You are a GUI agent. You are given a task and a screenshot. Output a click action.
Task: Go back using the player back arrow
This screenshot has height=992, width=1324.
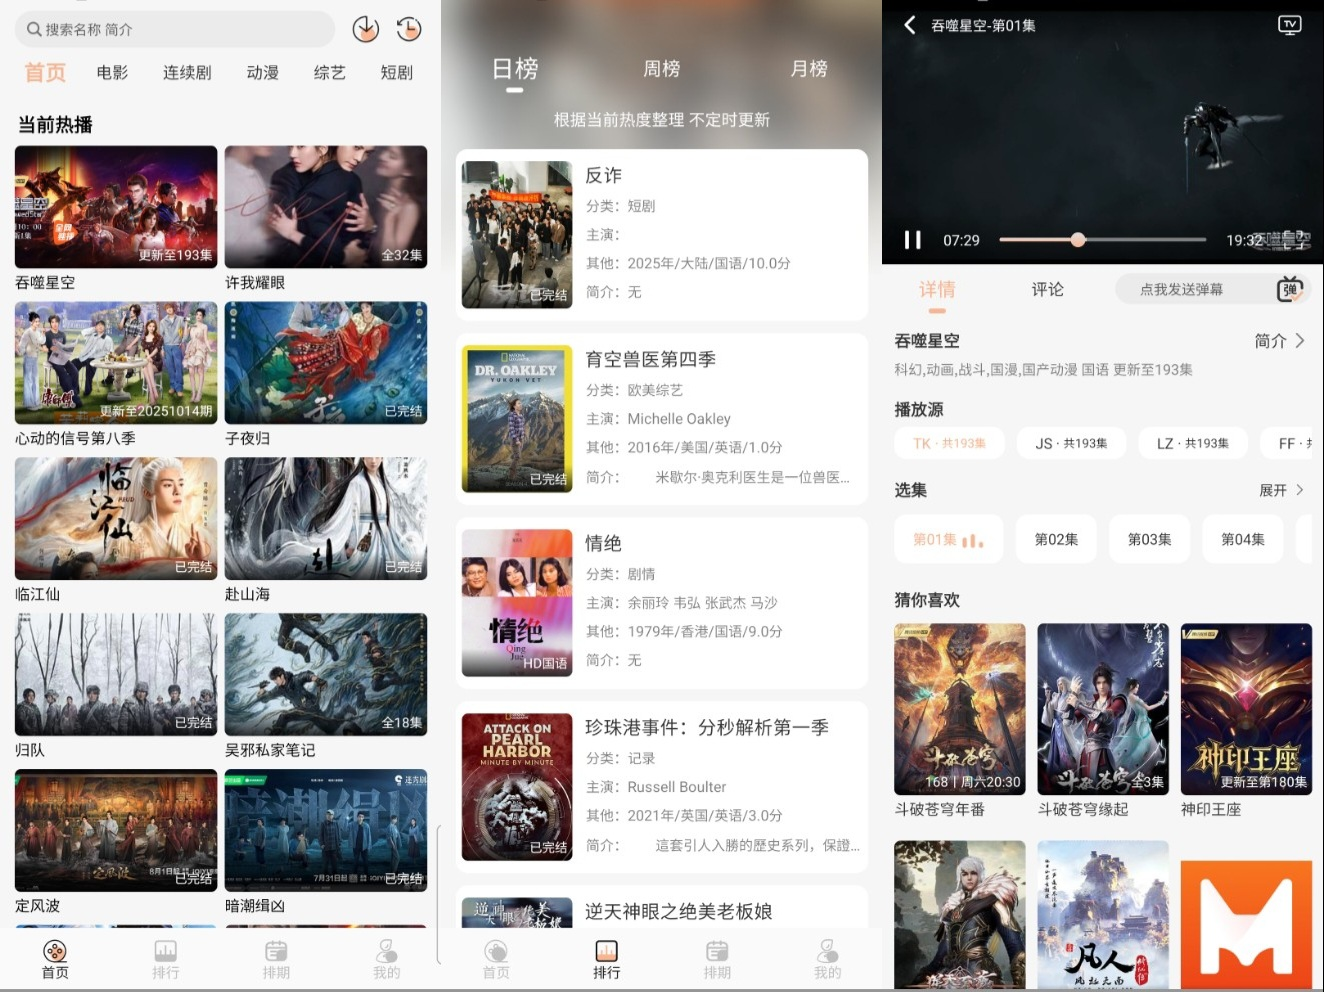909,25
